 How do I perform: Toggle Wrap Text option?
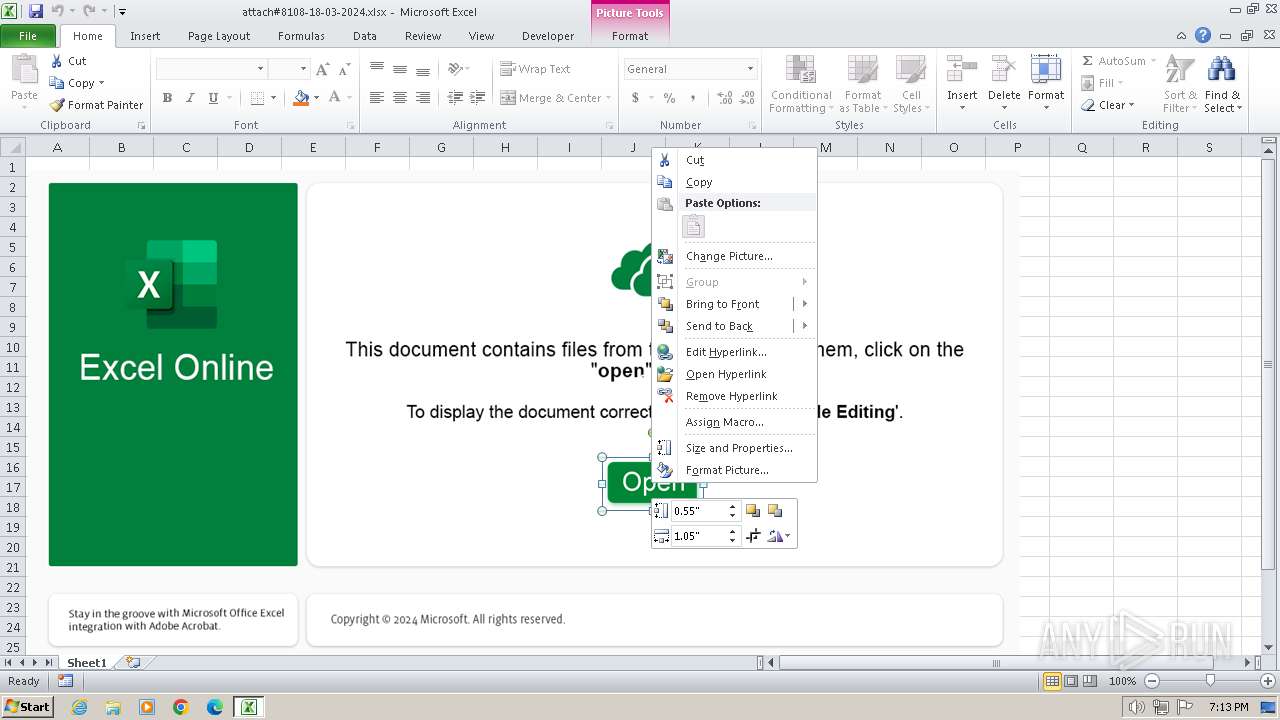535,69
